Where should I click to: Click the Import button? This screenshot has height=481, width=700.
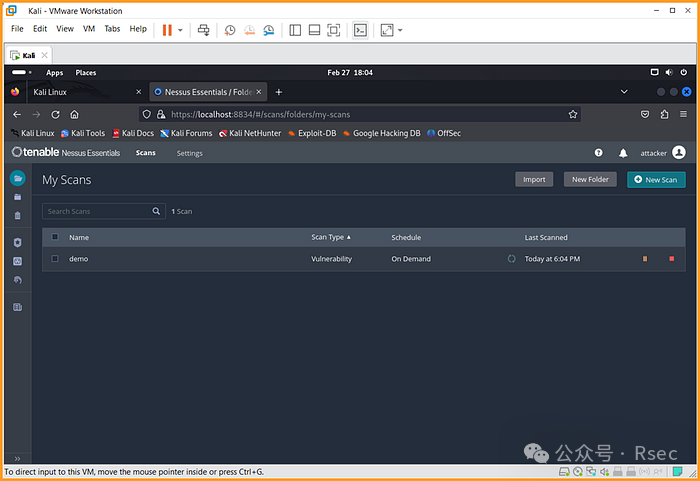(534, 179)
